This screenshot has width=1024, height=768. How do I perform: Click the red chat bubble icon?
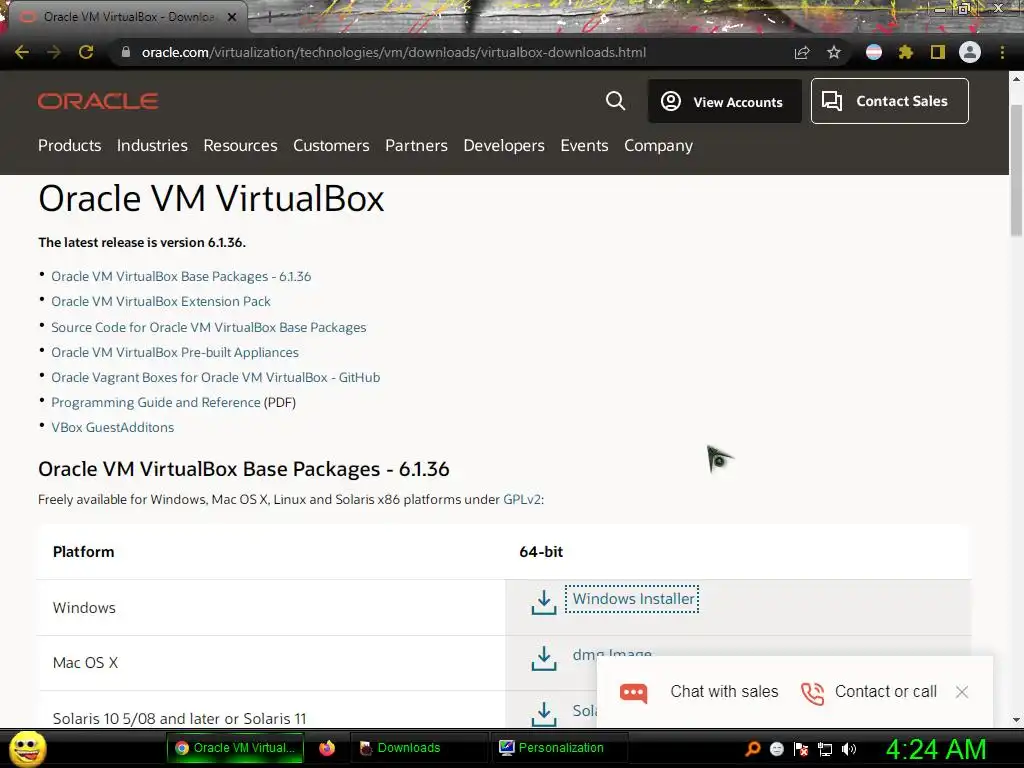click(633, 692)
